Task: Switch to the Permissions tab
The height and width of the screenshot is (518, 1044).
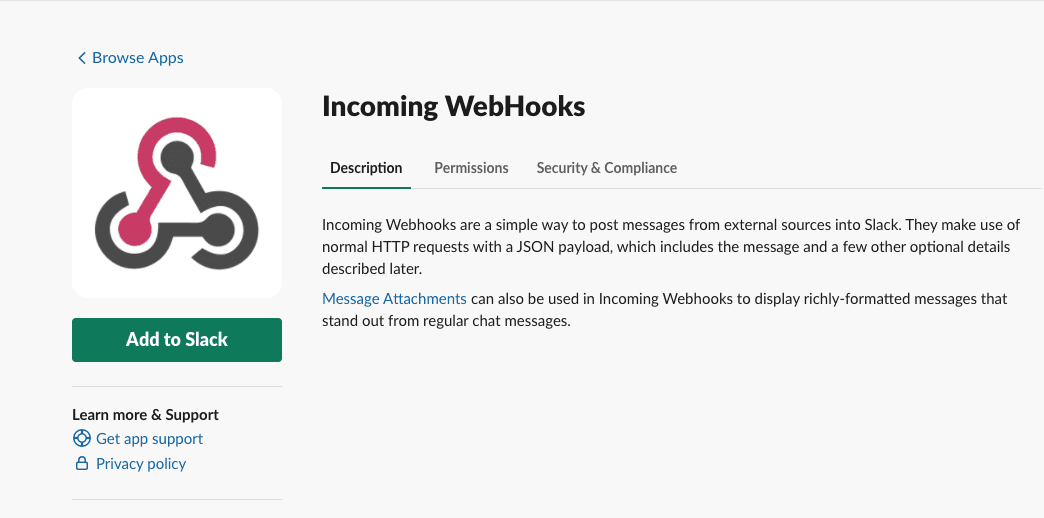Action: [471, 168]
